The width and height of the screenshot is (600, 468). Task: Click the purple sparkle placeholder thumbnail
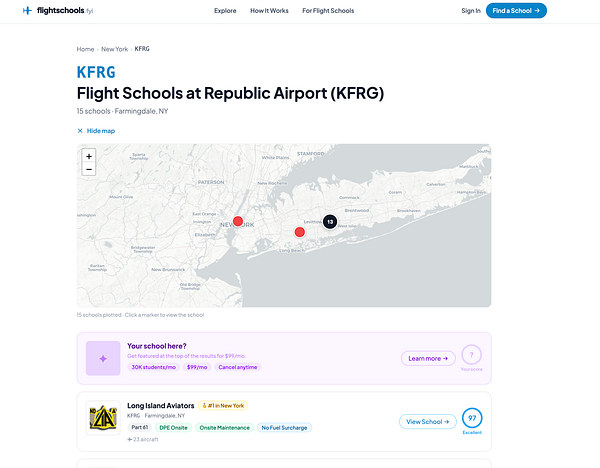pos(103,358)
